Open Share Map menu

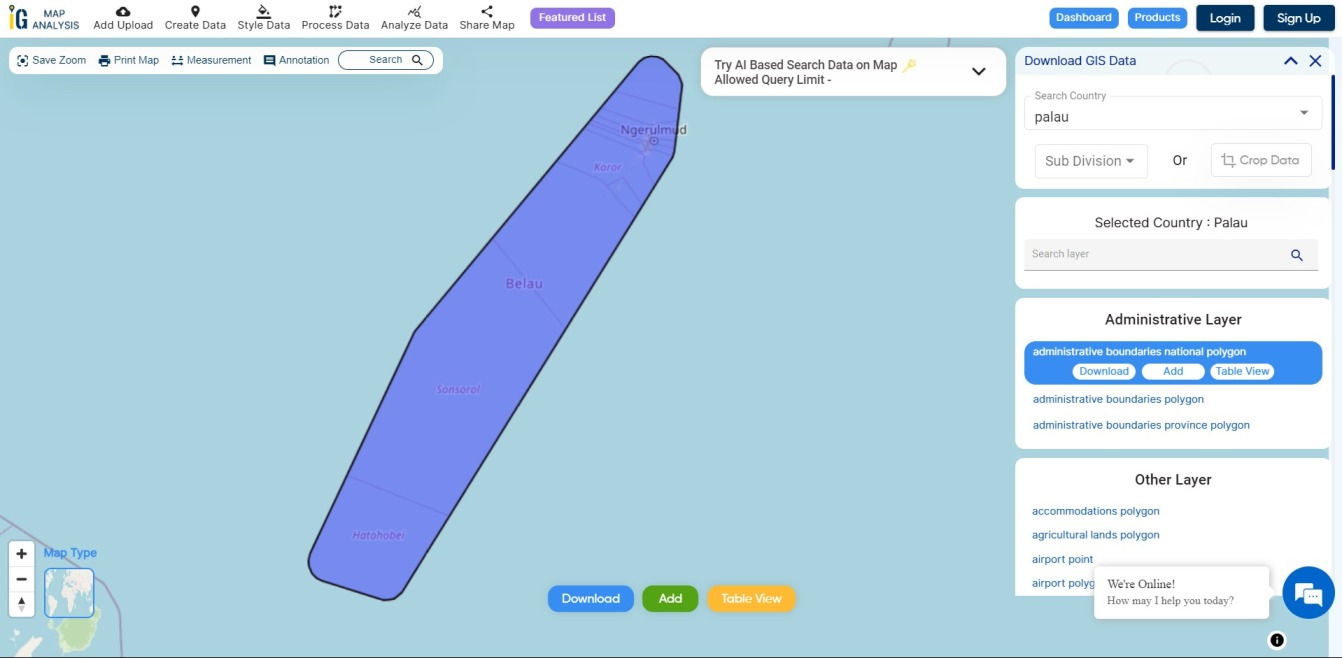point(487,18)
